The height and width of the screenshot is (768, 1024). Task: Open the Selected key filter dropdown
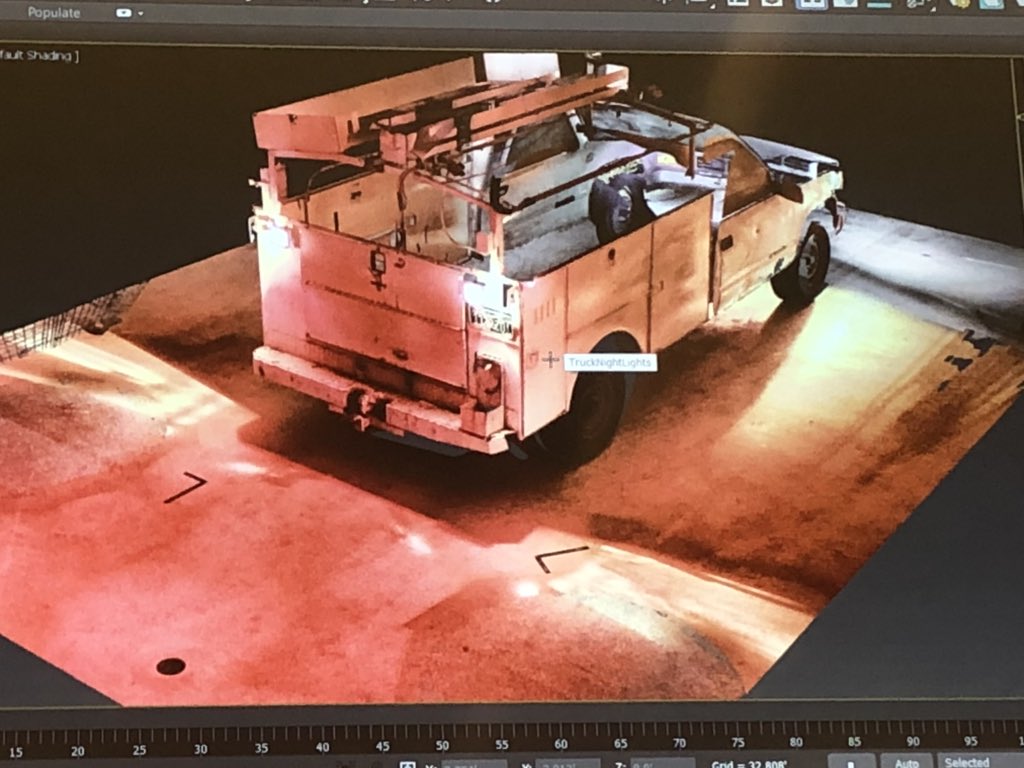click(x=968, y=762)
